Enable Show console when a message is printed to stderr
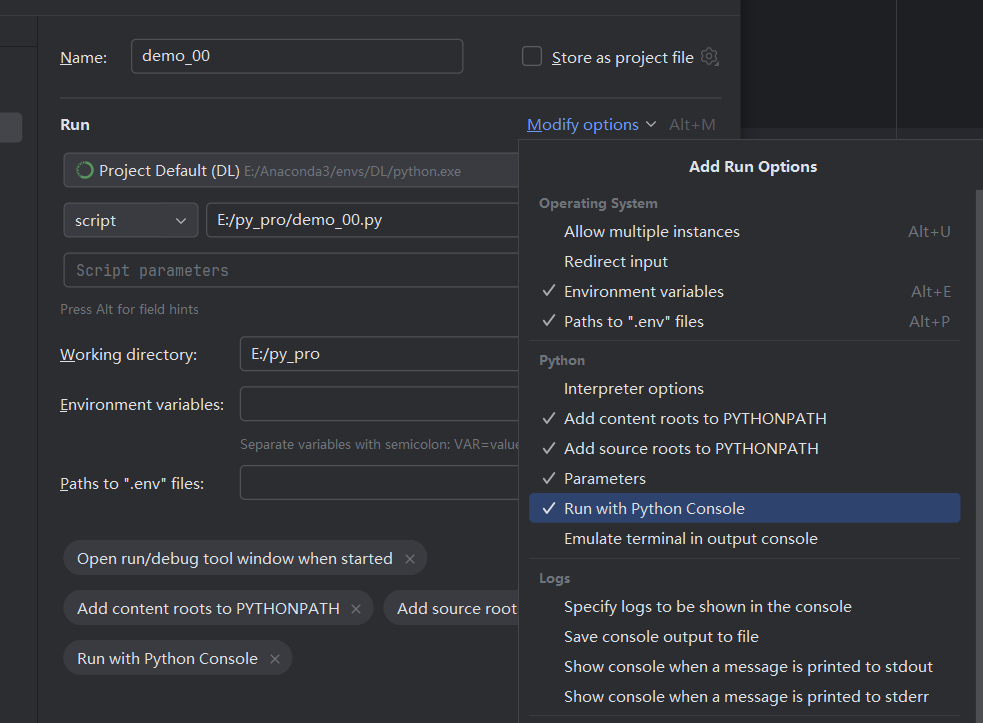The height and width of the screenshot is (723, 983). click(745, 697)
